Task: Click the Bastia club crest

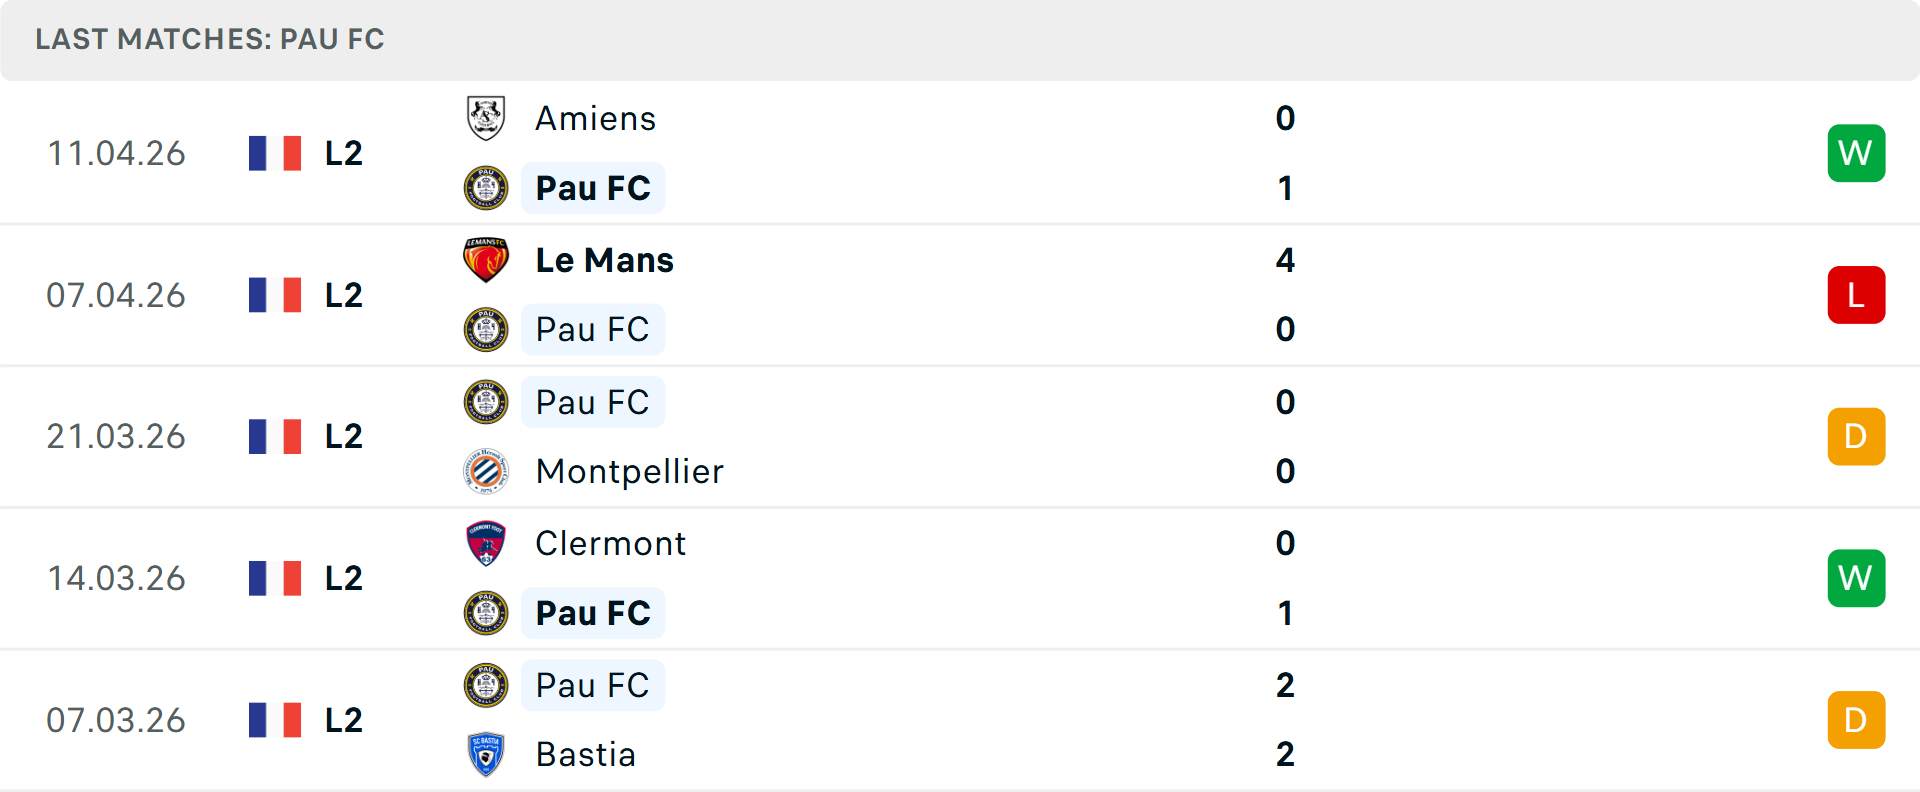Action: (486, 754)
